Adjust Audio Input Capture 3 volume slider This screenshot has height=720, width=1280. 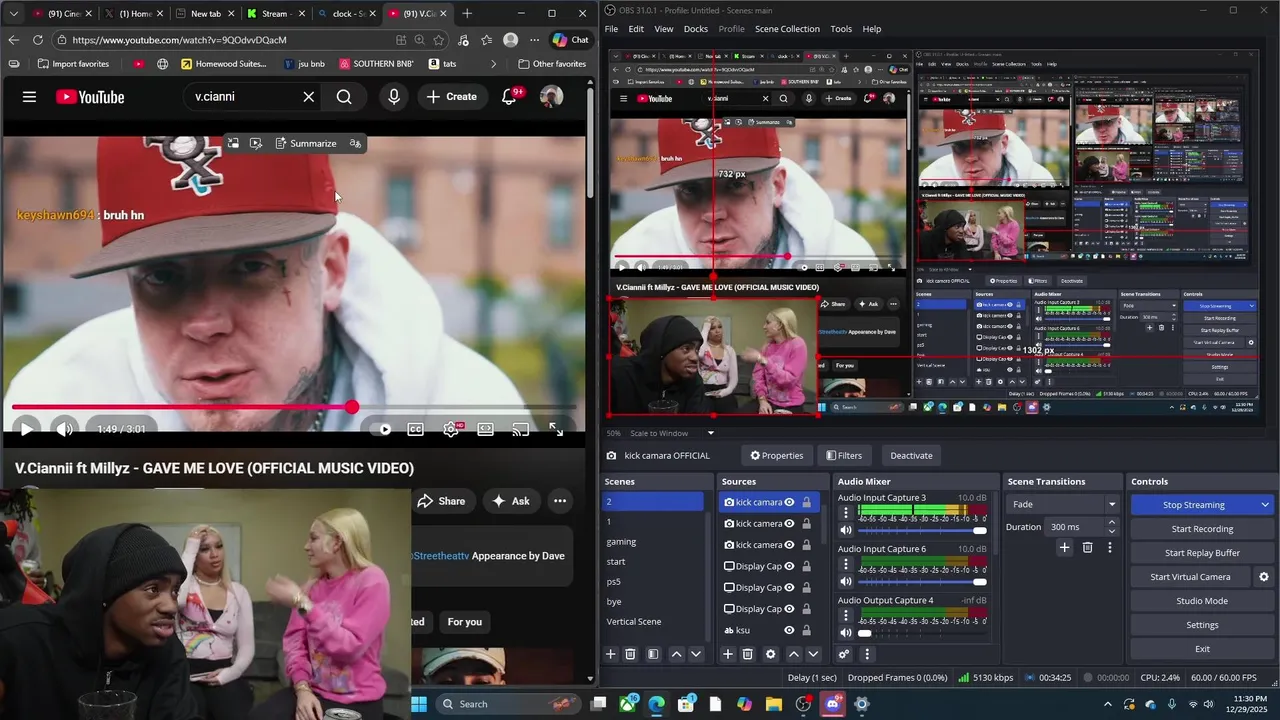coord(922,530)
